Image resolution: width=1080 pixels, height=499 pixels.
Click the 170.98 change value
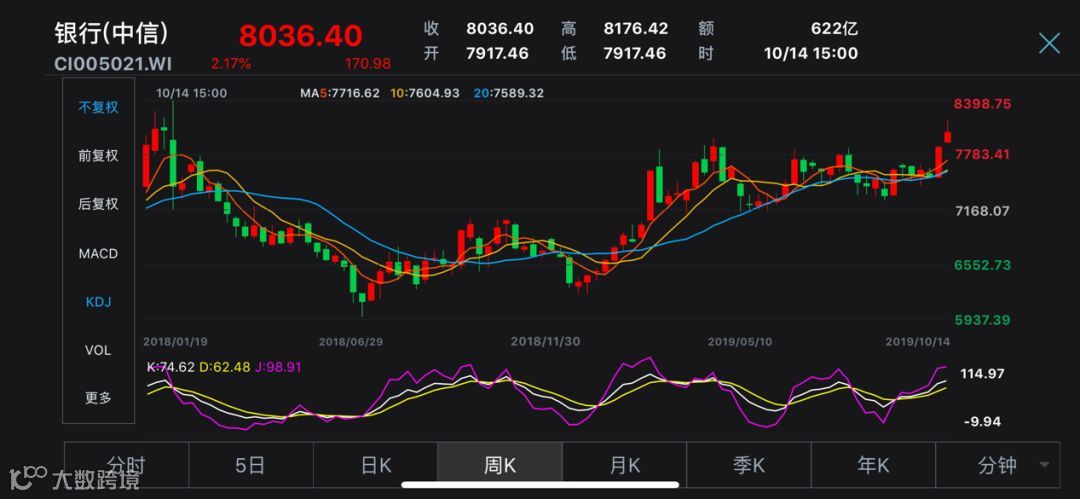point(367,64)
